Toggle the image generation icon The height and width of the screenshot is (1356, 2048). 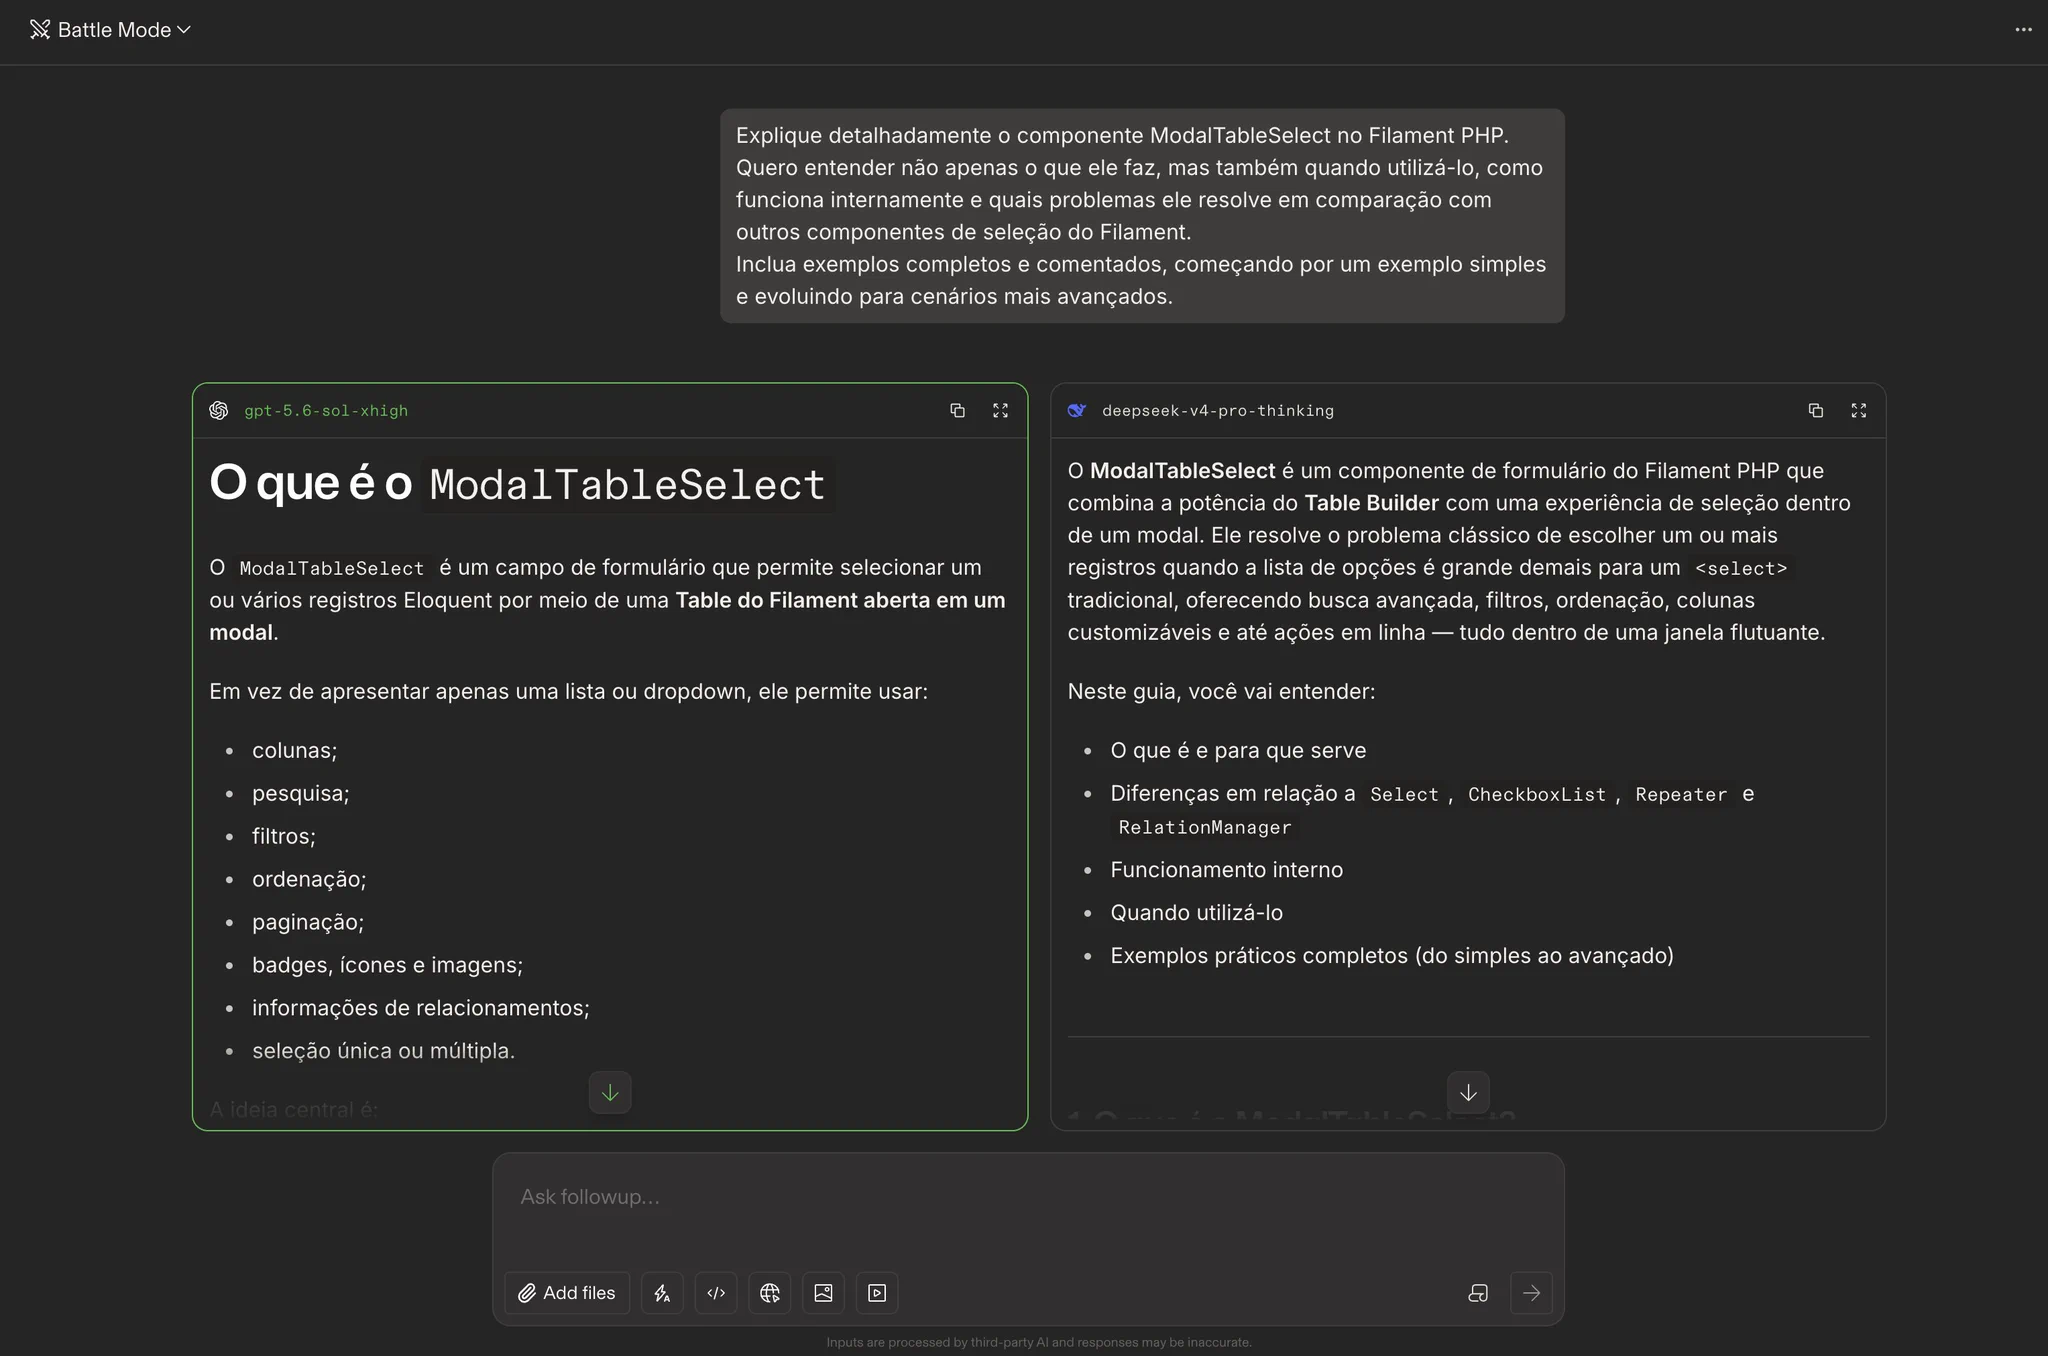click(823, 1293)
